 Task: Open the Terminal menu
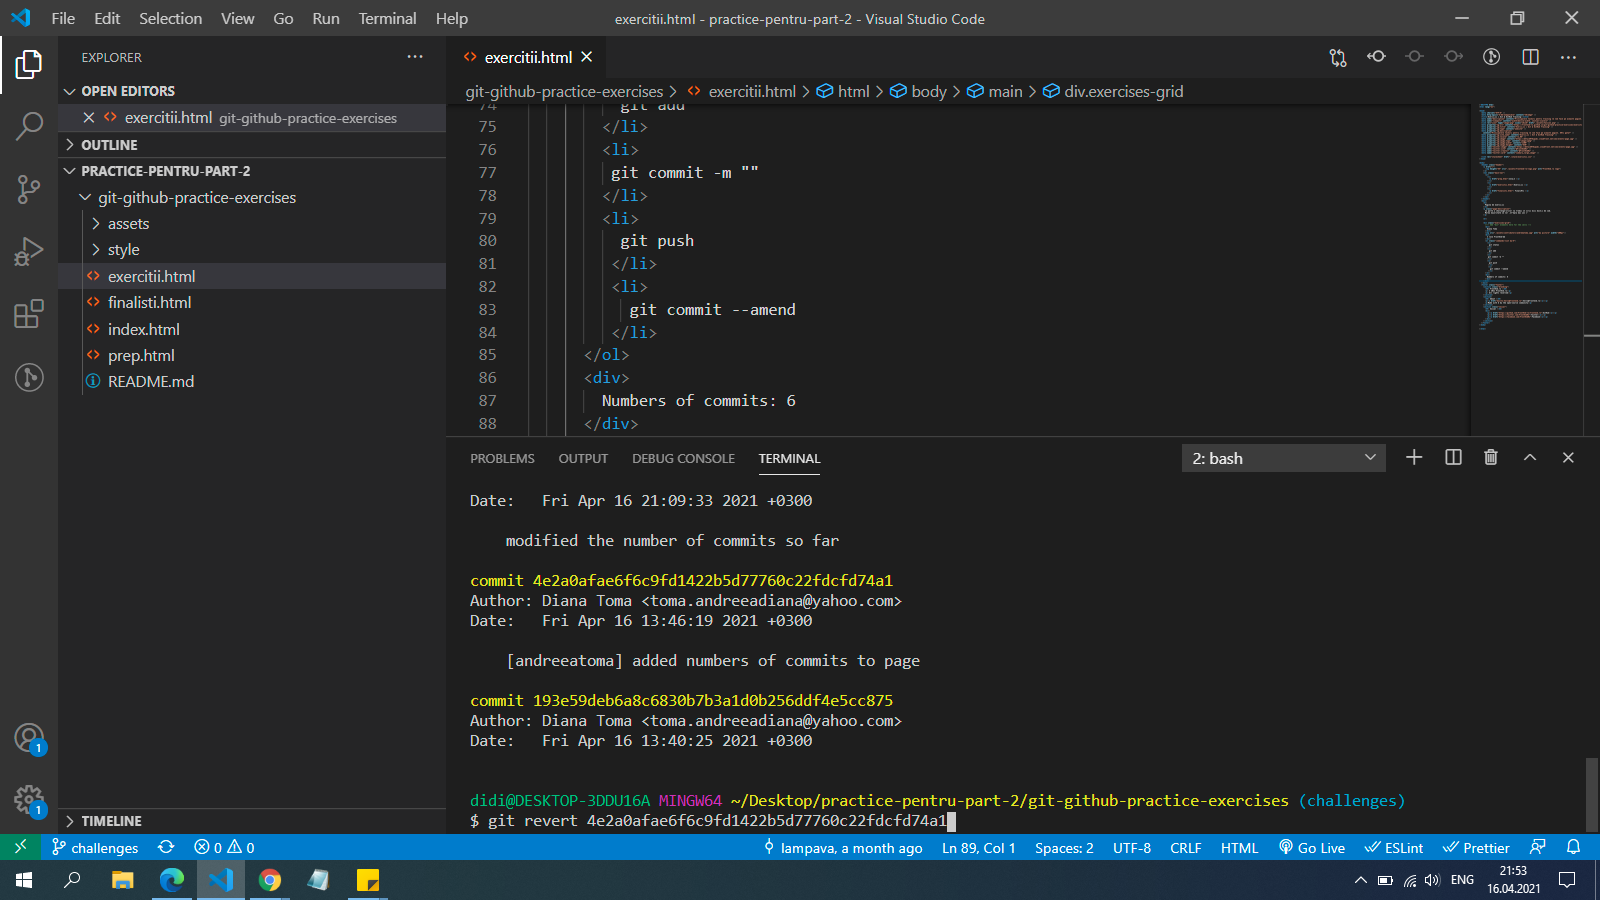(x=387, y=18)
